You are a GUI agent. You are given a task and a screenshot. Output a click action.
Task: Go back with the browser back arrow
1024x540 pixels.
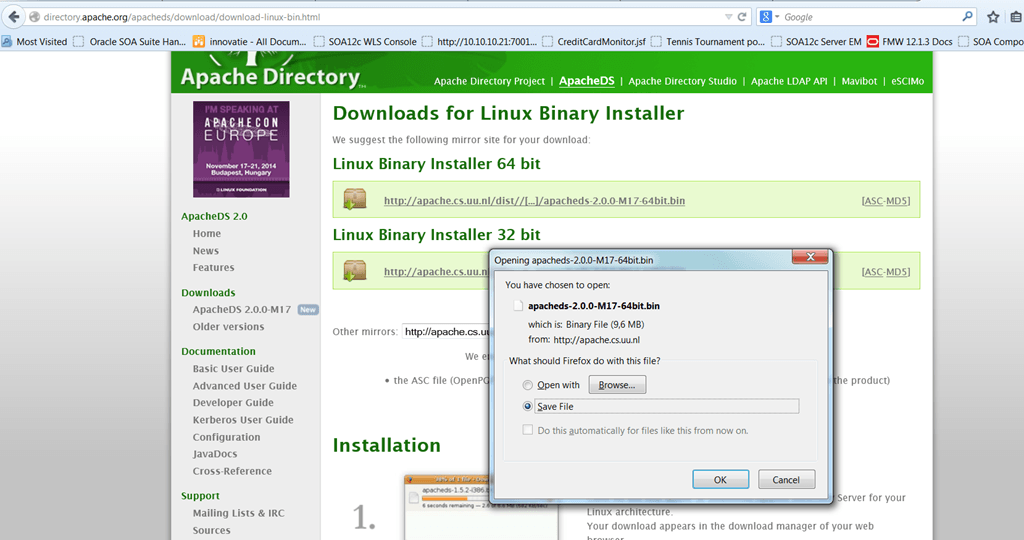(x=14, y=17)
